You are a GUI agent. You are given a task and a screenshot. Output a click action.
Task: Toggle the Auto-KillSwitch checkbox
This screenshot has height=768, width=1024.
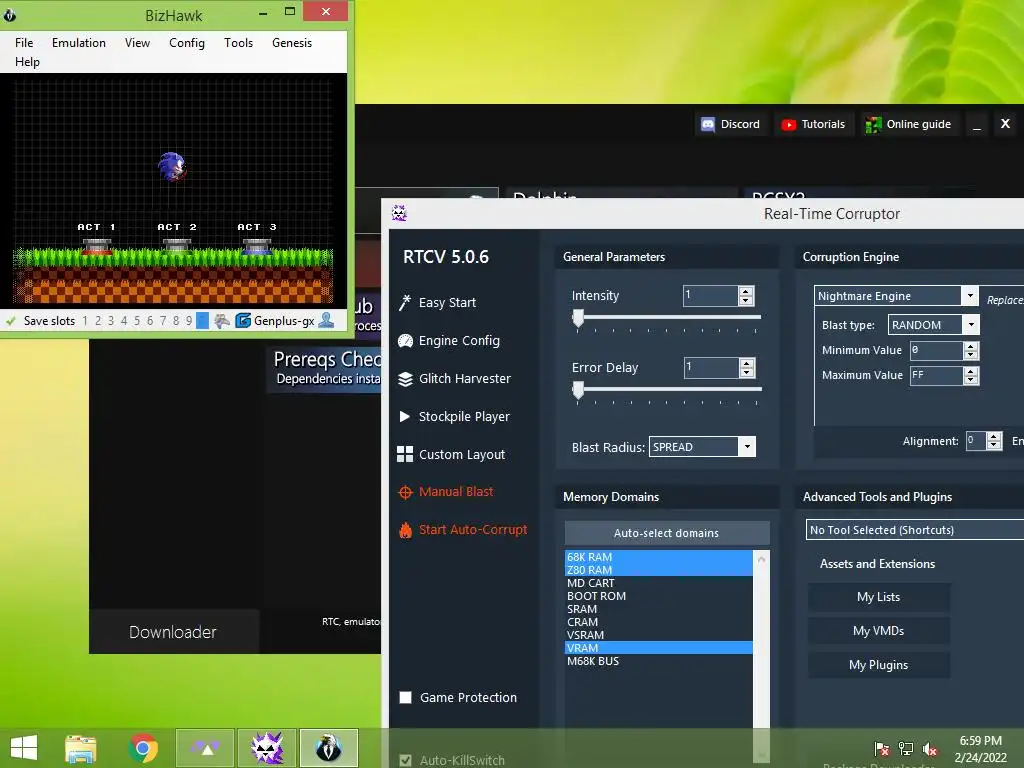coord(406,760)
